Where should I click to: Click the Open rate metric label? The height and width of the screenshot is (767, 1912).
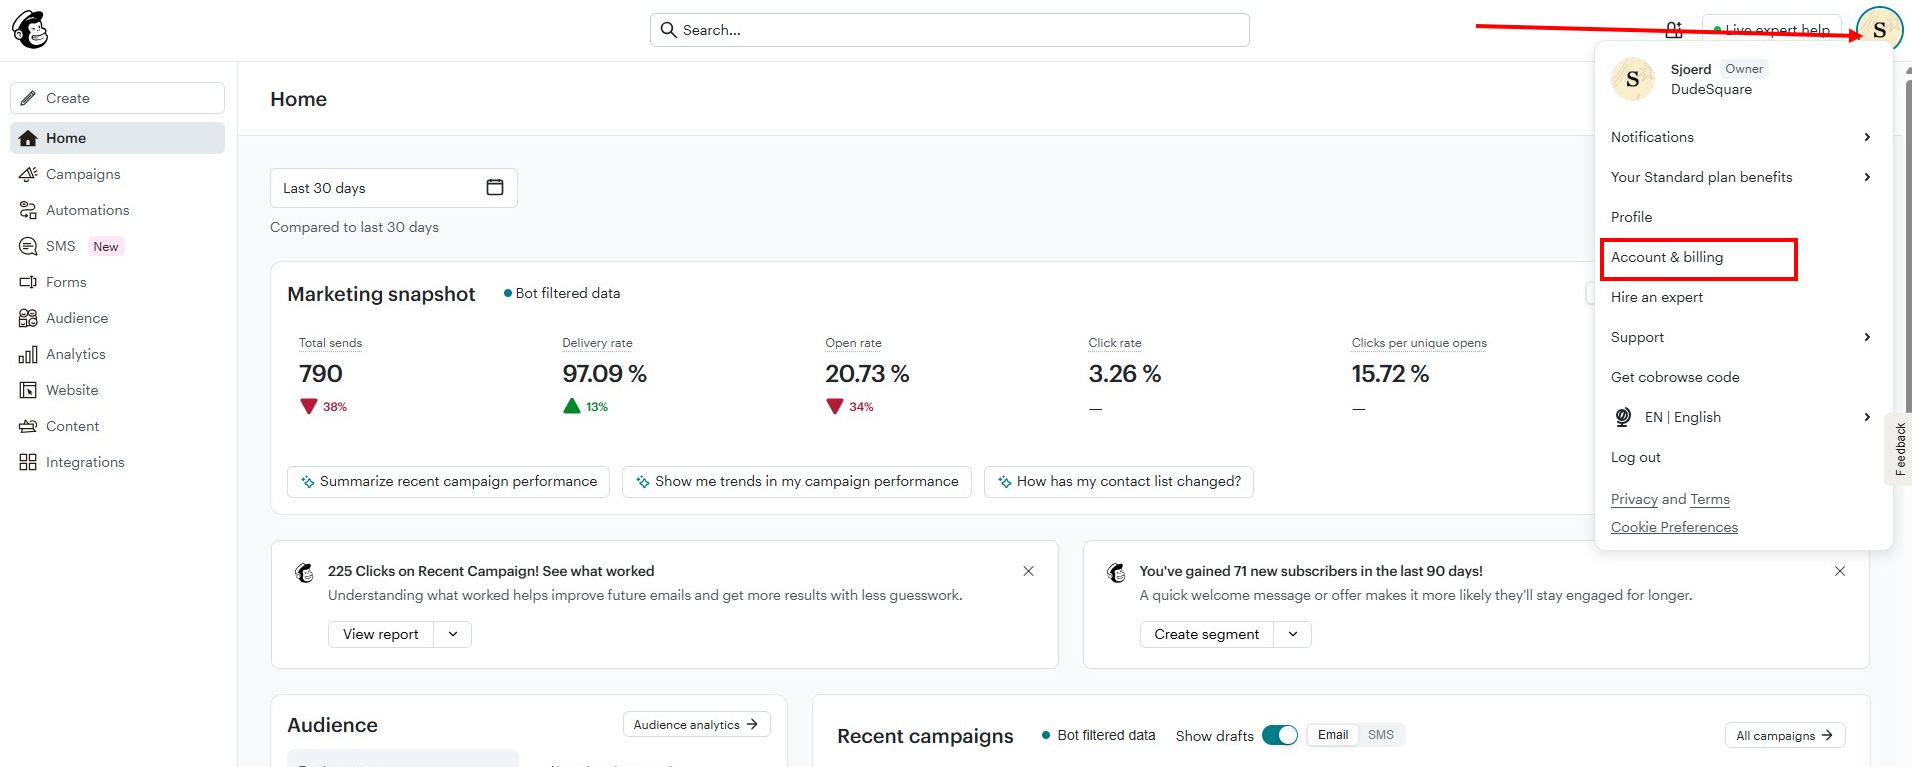pyautogui.click(x=853, y=343)
